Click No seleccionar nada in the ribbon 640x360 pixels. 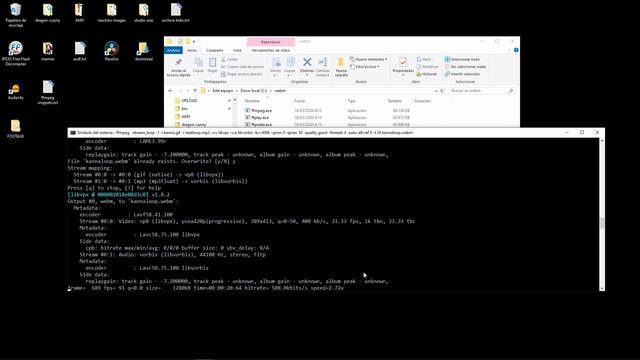[x=465, y=67]
